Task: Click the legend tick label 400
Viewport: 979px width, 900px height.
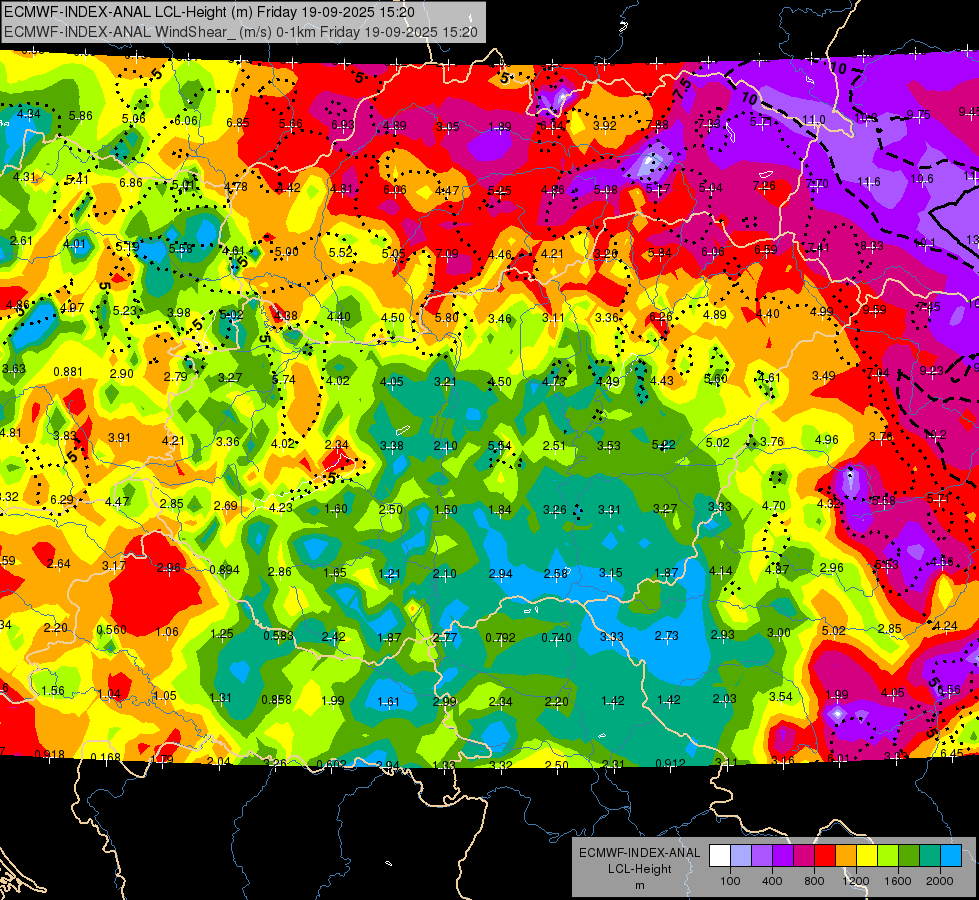Action: click(772, 881)
